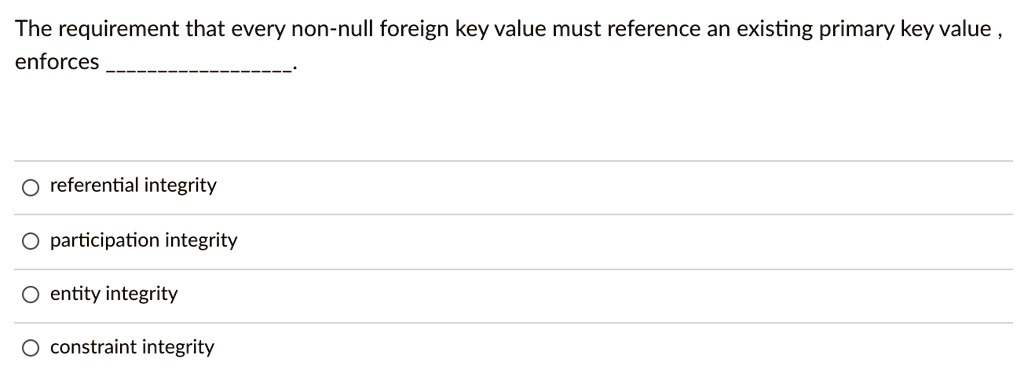Viewport: 1024px width, 388px height.
Task: Click the word "existing" in the question
Action: tap(774, 30)
